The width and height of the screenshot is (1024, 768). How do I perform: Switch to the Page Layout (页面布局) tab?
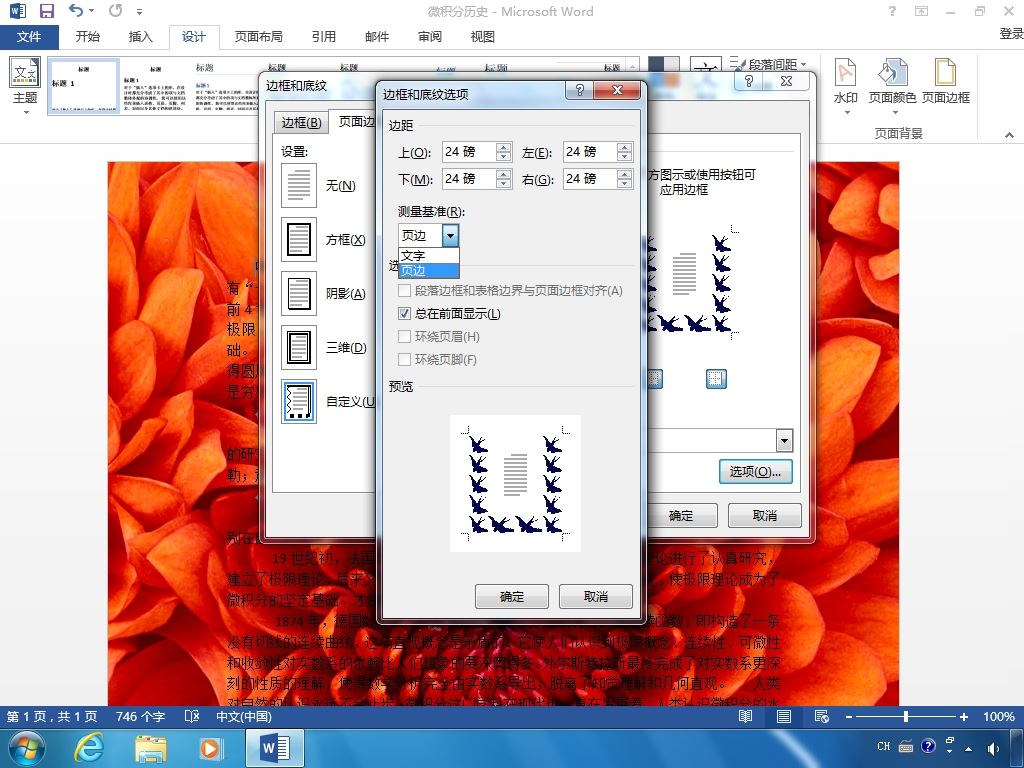pos(259,37)
